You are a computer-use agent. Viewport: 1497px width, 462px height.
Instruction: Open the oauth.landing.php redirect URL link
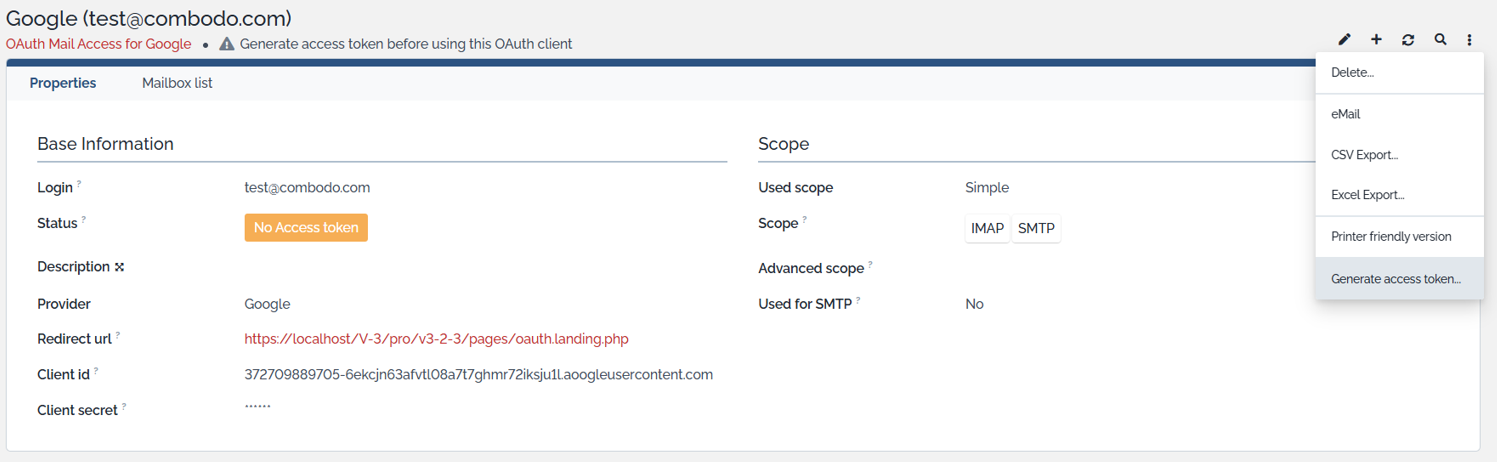(x=436, y=339)
